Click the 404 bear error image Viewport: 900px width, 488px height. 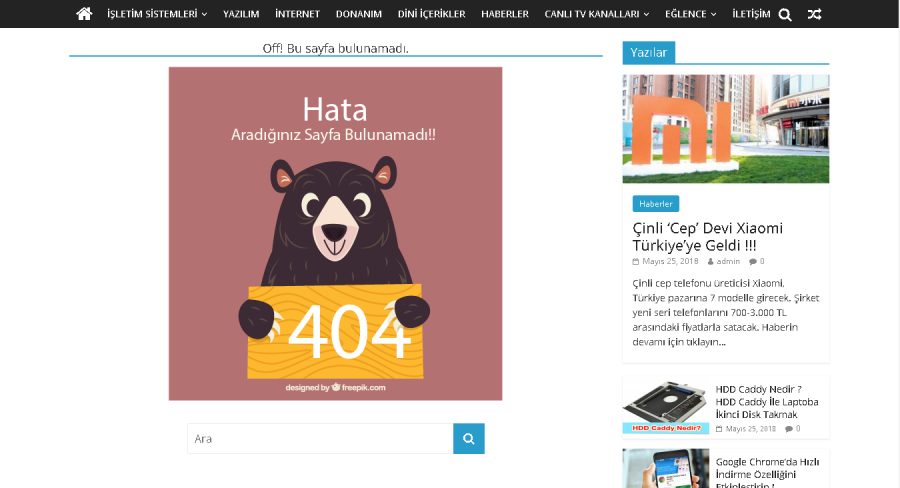pyautogui.click(x=335, y=234)
